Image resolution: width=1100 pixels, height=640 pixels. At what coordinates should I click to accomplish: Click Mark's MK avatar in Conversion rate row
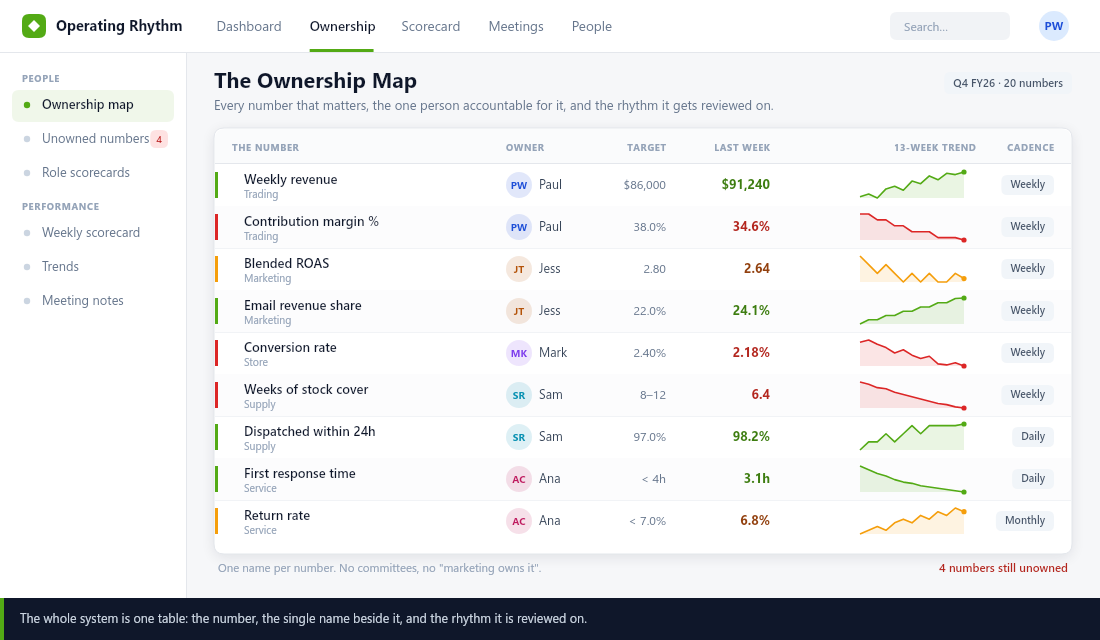click(518, 353)
